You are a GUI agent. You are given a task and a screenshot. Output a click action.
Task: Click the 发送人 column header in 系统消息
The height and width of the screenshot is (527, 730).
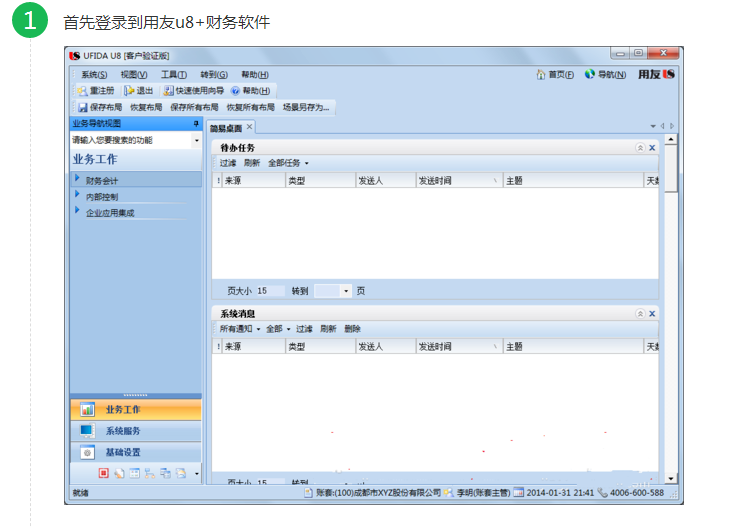coord(385,346)
